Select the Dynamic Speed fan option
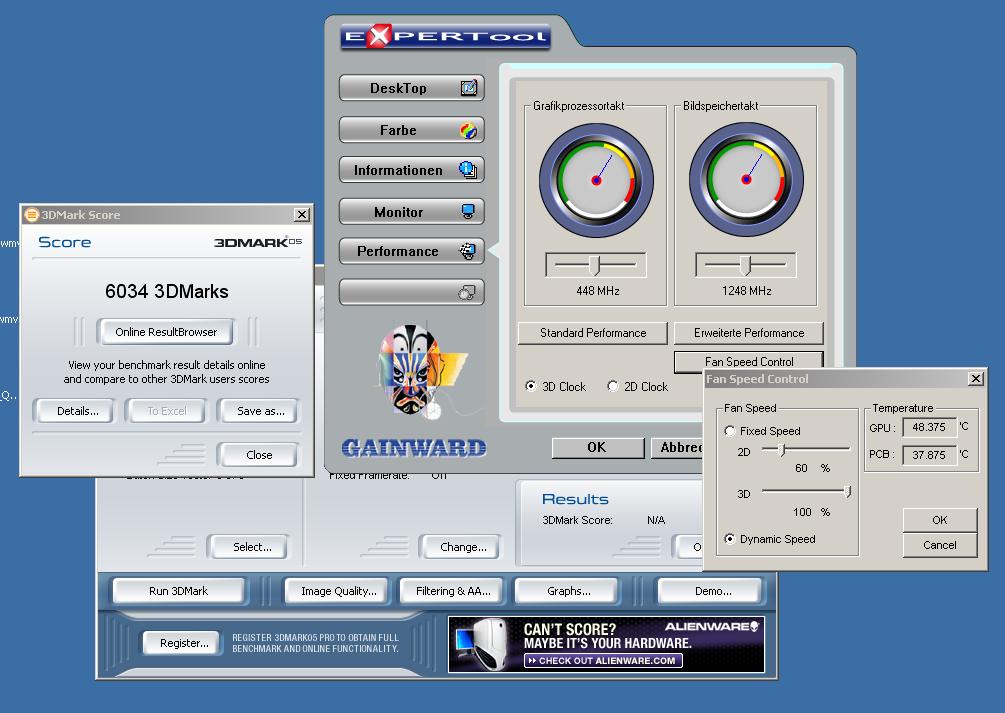Viewport: 1005px width, 713px height. [x=729, y=539]
